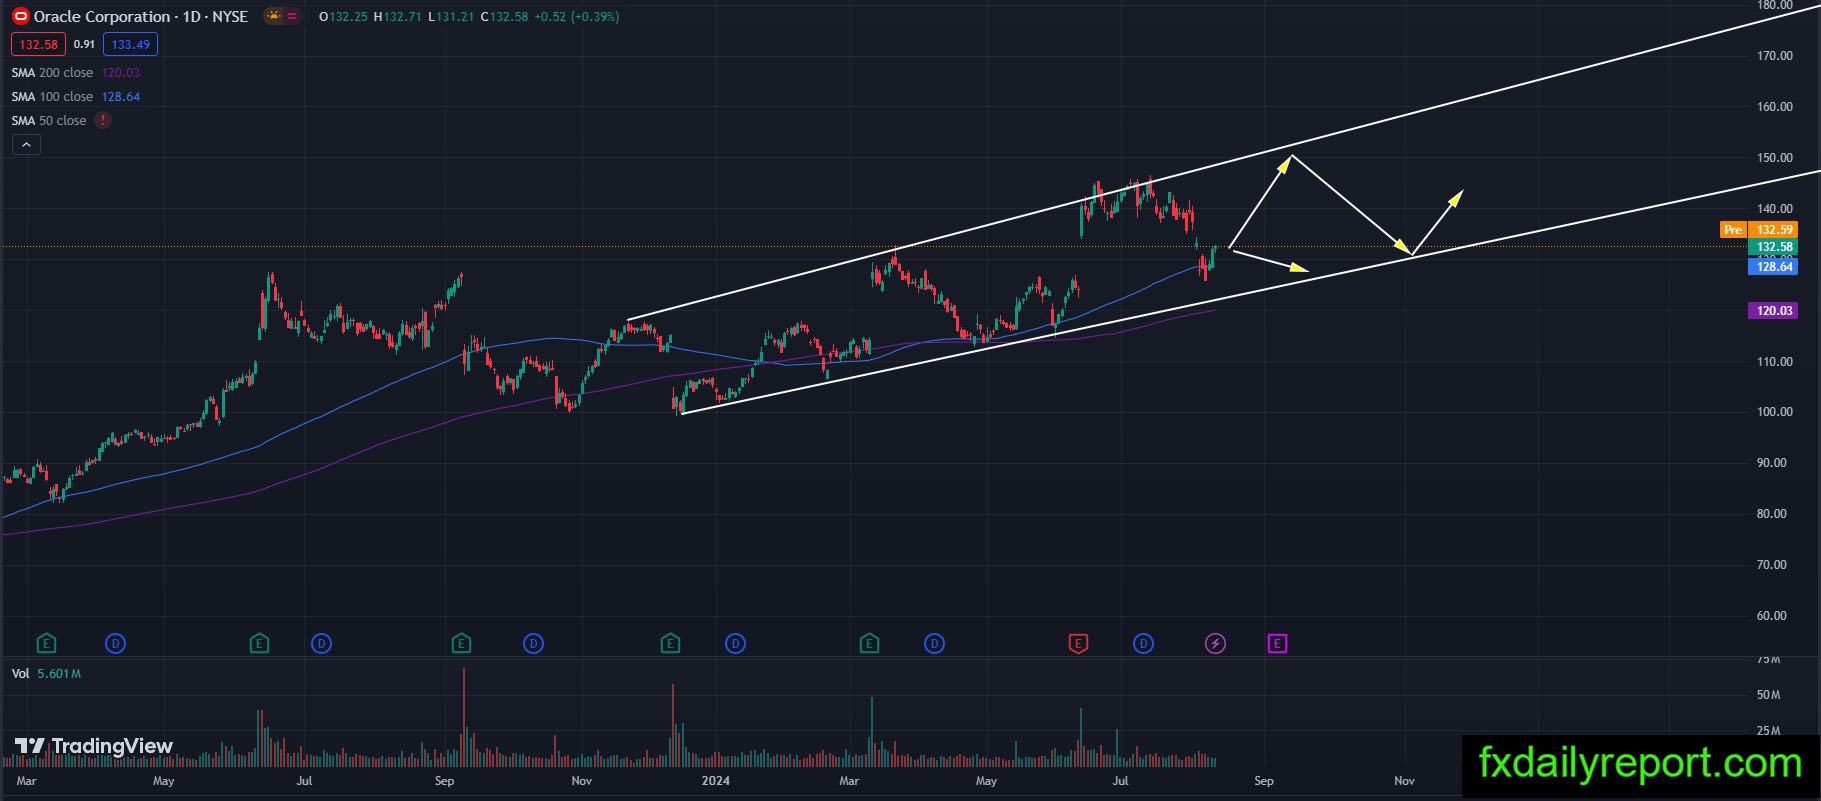Open the green earnings marker for June 2023
The image size is (1821, 801).
(x=259, y=643)
